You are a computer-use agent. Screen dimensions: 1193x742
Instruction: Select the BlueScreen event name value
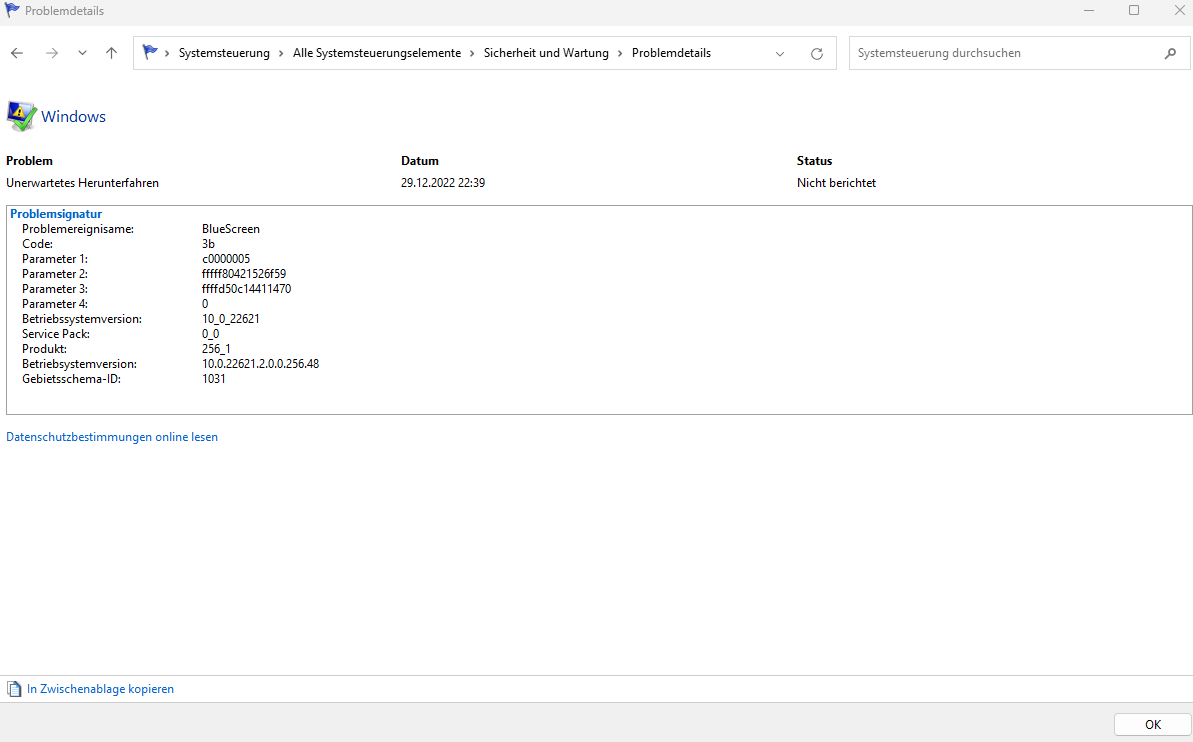(231, 229)
